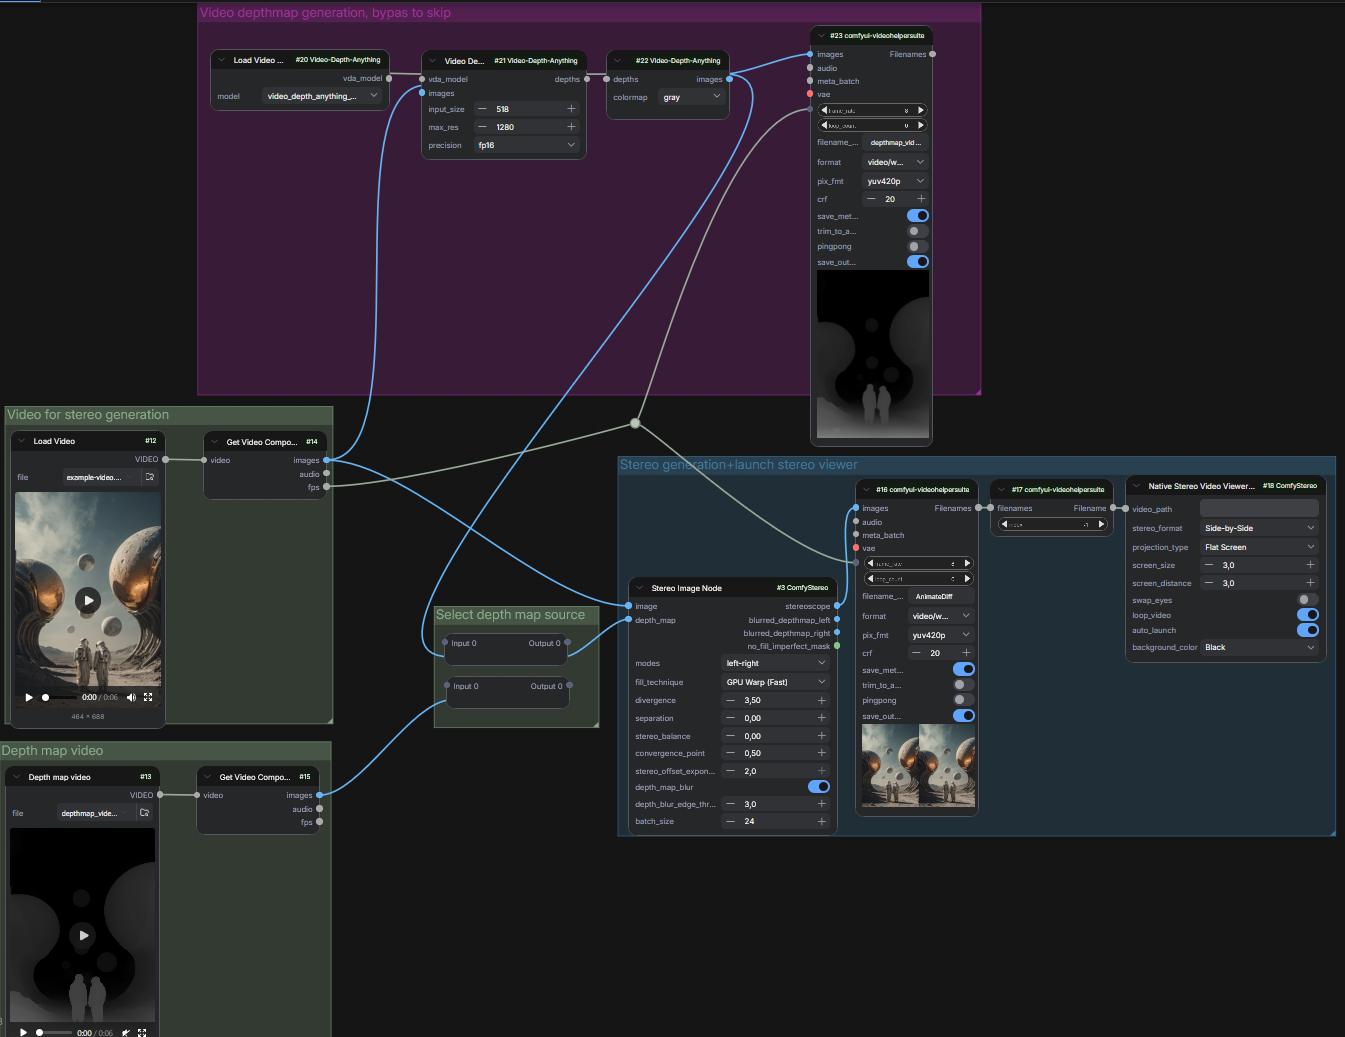Collapse node #23 comfyui-videohelpersuite

(x=821, y=36)
